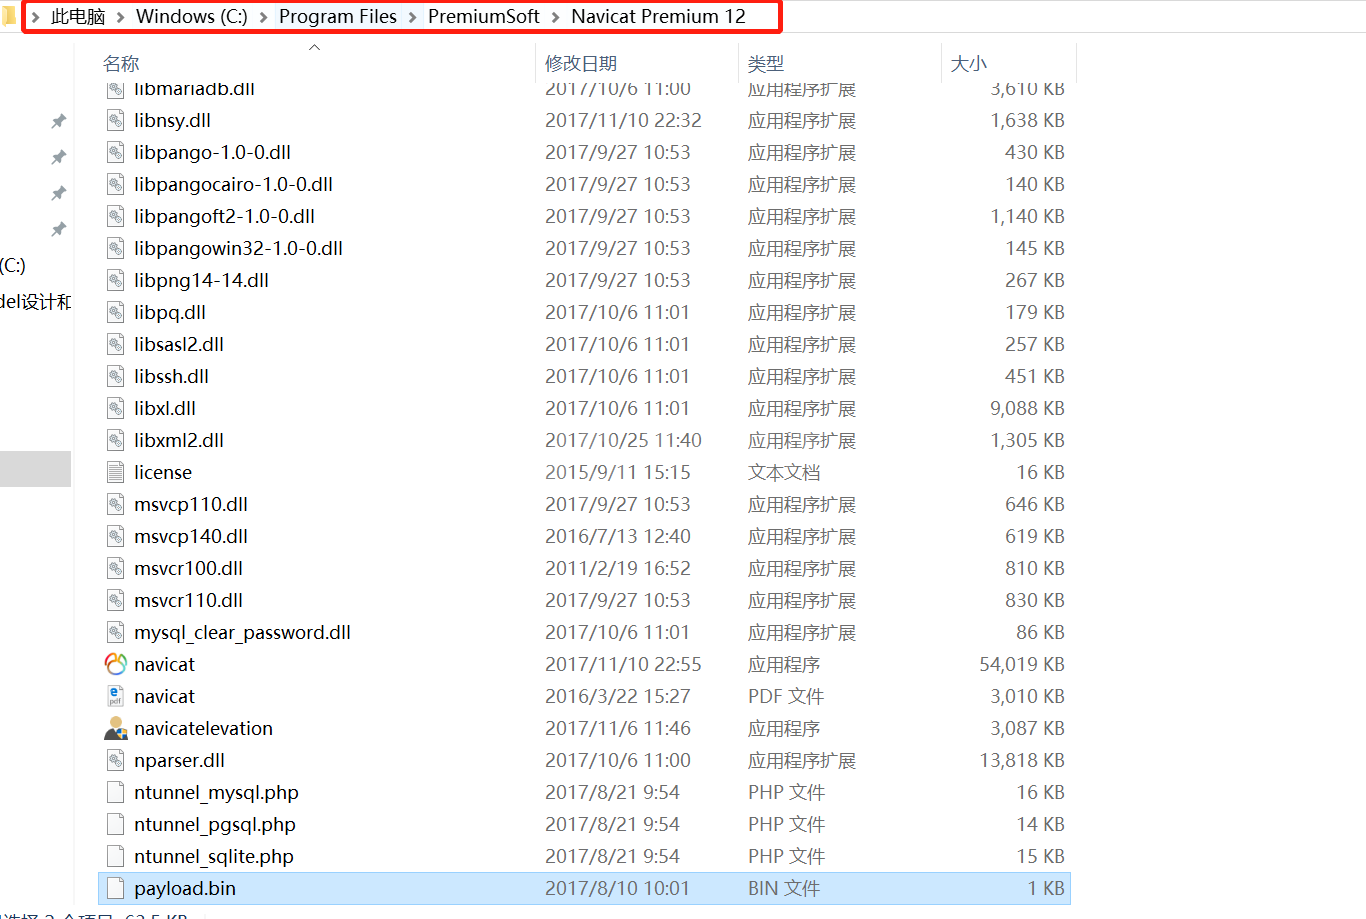Click the 54,019 KB size cell
1366x919 pixels.
click(1022, 664)
